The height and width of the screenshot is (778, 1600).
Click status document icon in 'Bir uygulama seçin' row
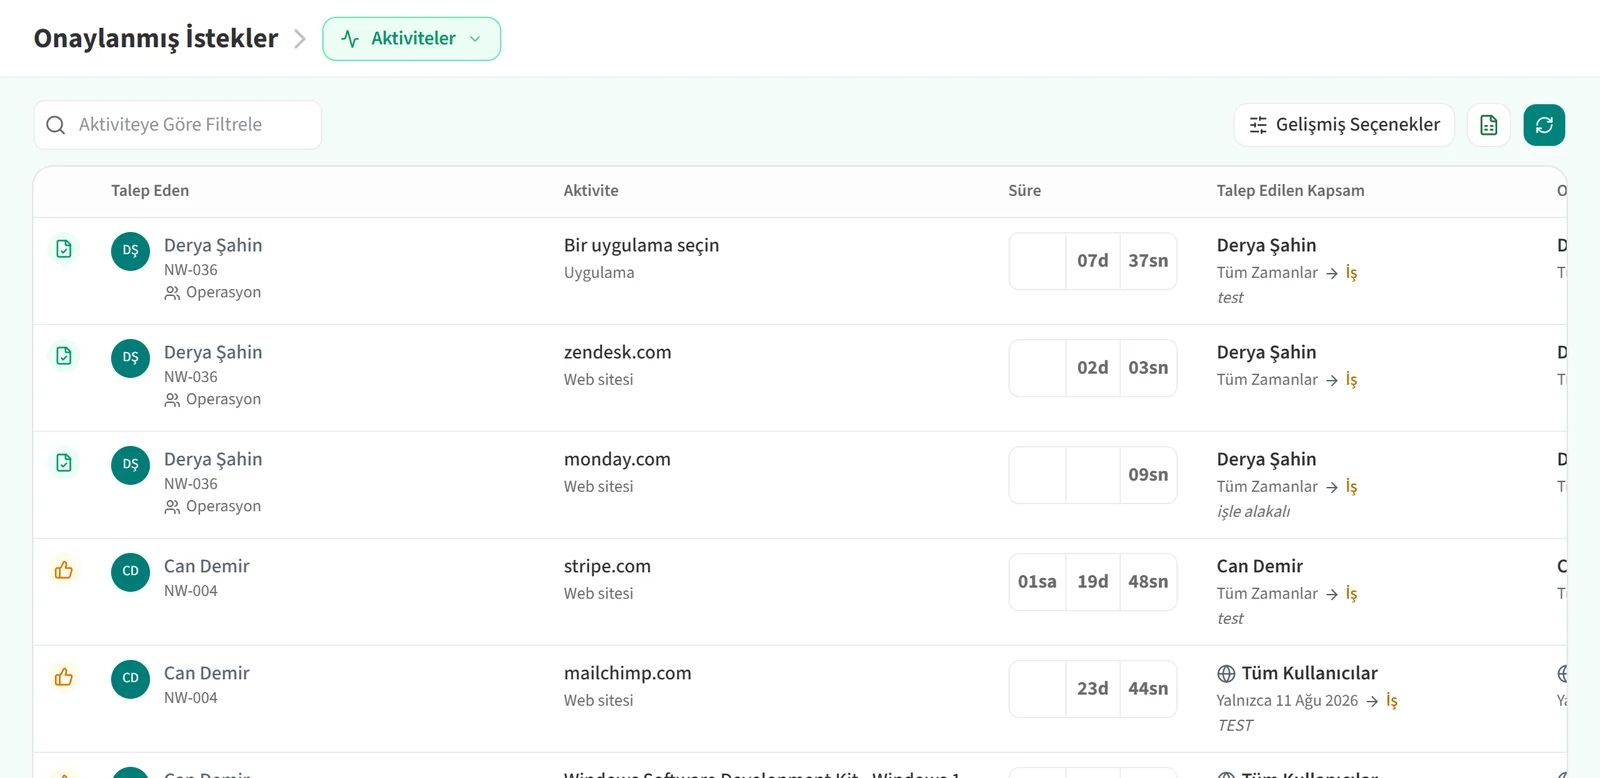(64, 249)
